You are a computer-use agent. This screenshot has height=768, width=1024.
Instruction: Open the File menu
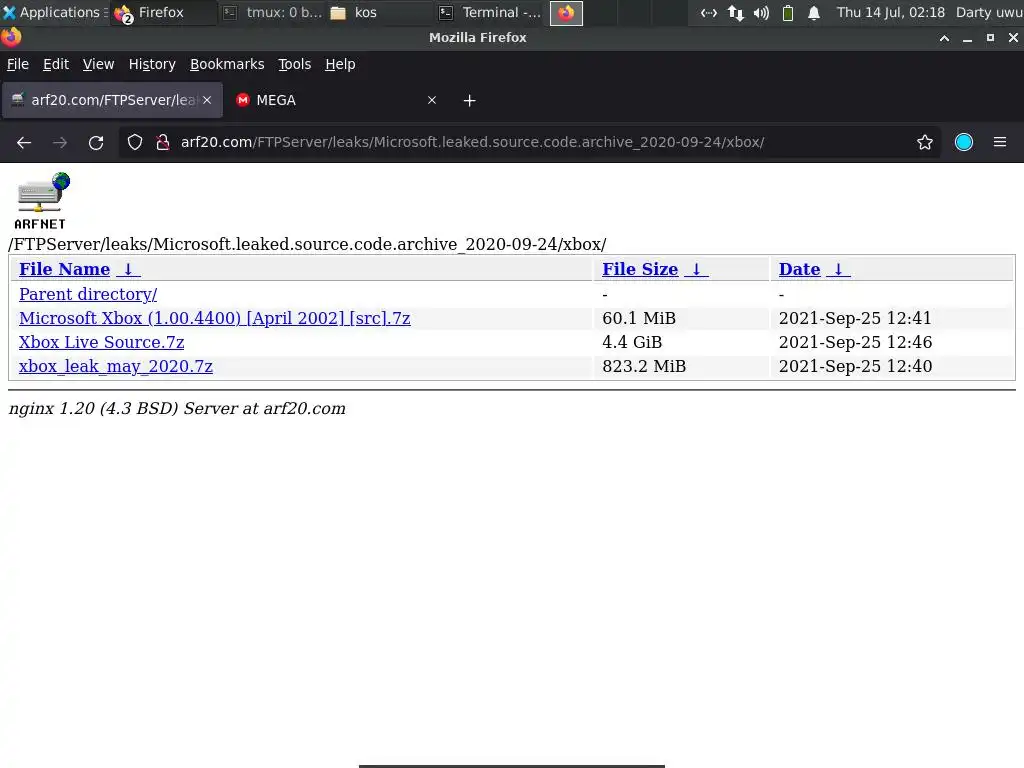pyautogui.click(x=18, y=64)
